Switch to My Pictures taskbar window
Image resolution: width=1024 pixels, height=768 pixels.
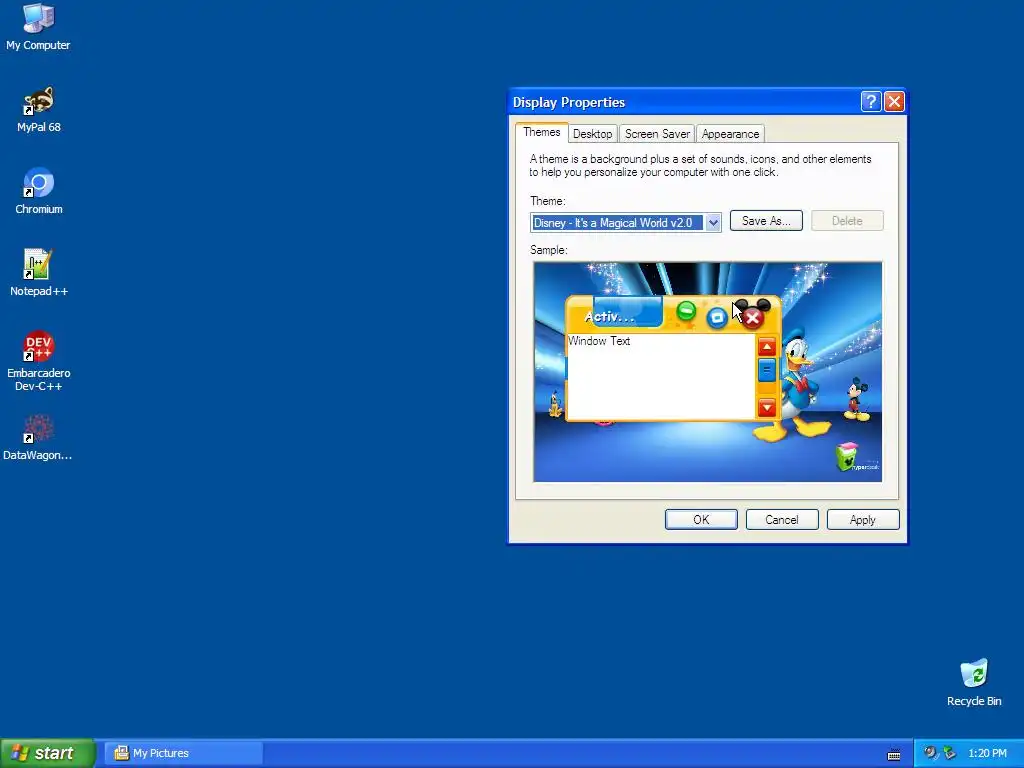click(x=184, y=753)
